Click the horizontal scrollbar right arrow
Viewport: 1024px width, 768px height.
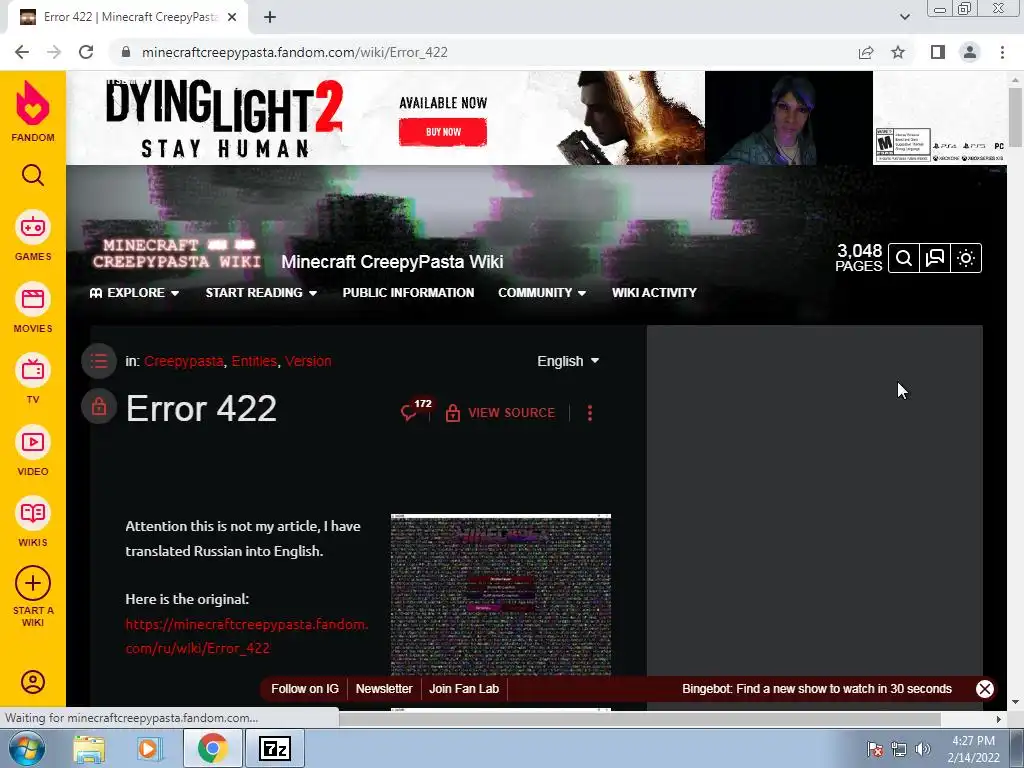[999, 719]
